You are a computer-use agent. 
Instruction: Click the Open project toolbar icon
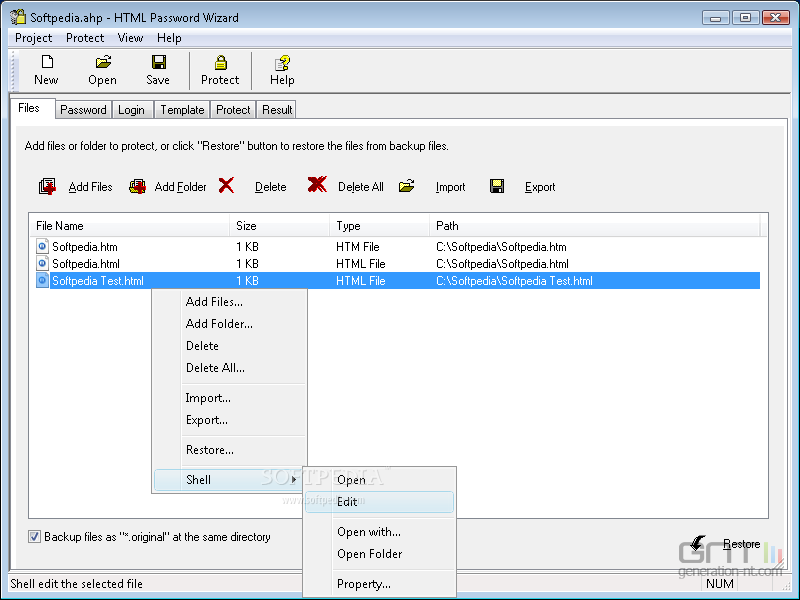(103, 62)
